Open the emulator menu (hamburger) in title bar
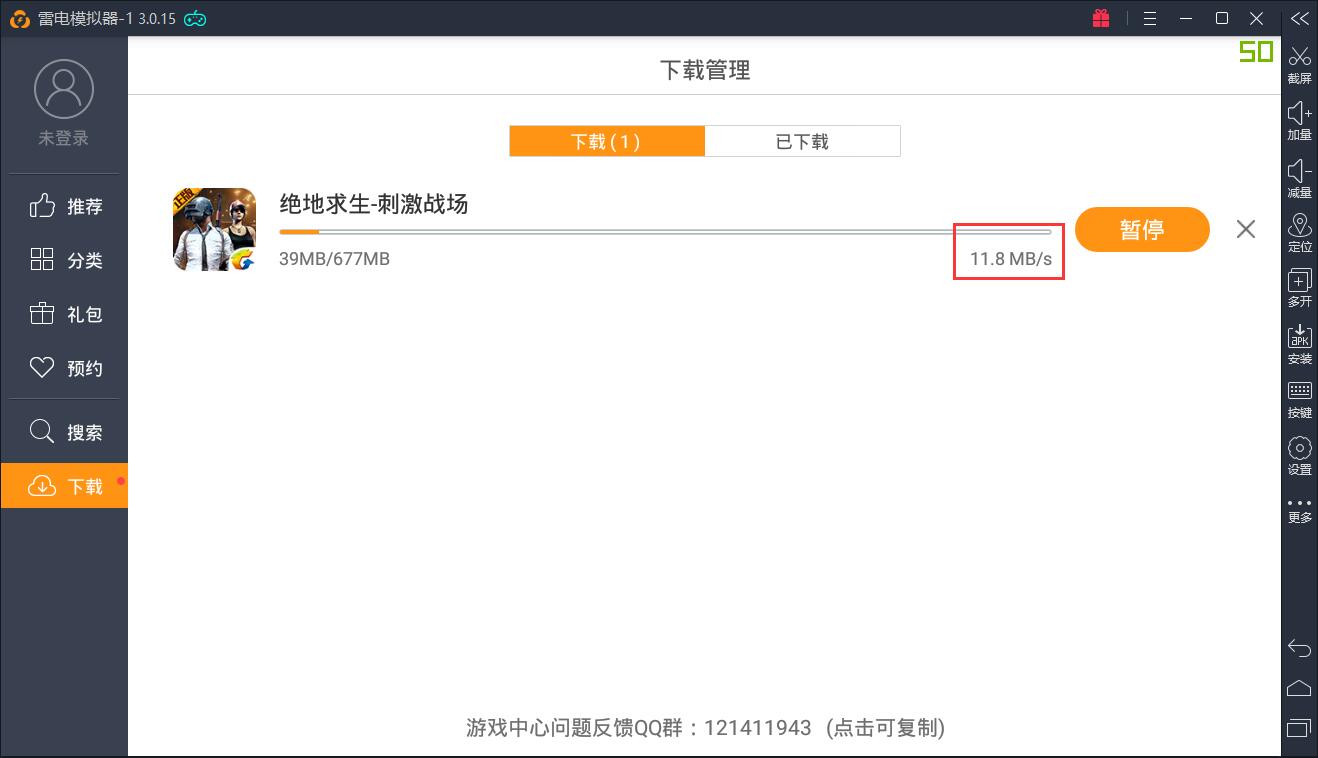The image size is (1318, 758). point(1150,18)
